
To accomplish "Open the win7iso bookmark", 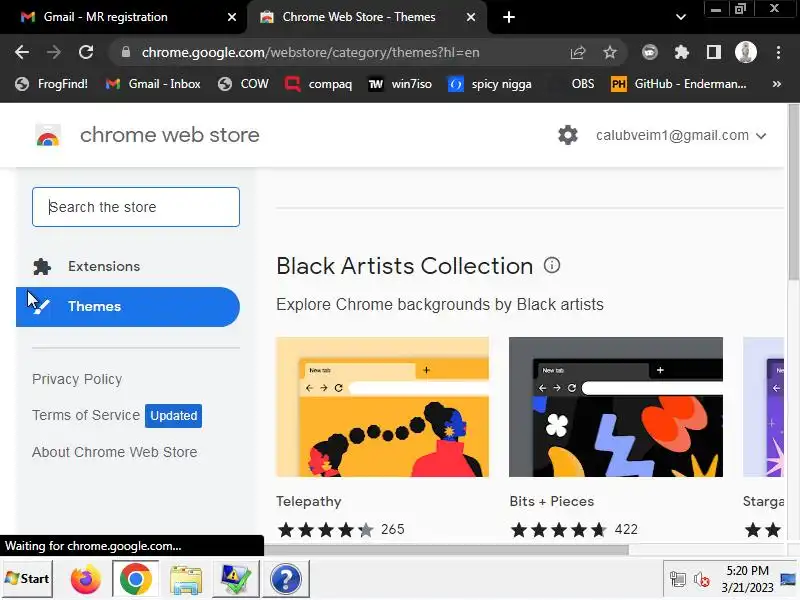I will pos(400,84).
